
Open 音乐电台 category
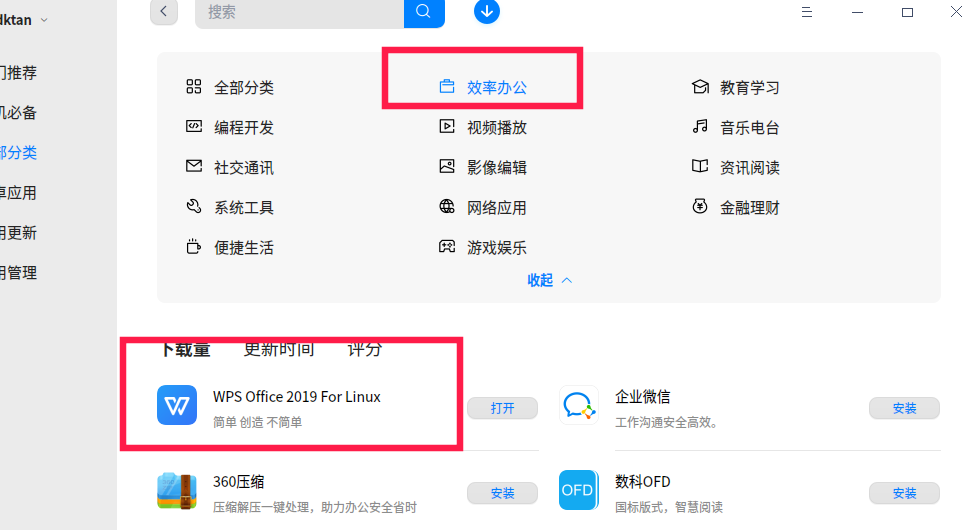point(750,128)
